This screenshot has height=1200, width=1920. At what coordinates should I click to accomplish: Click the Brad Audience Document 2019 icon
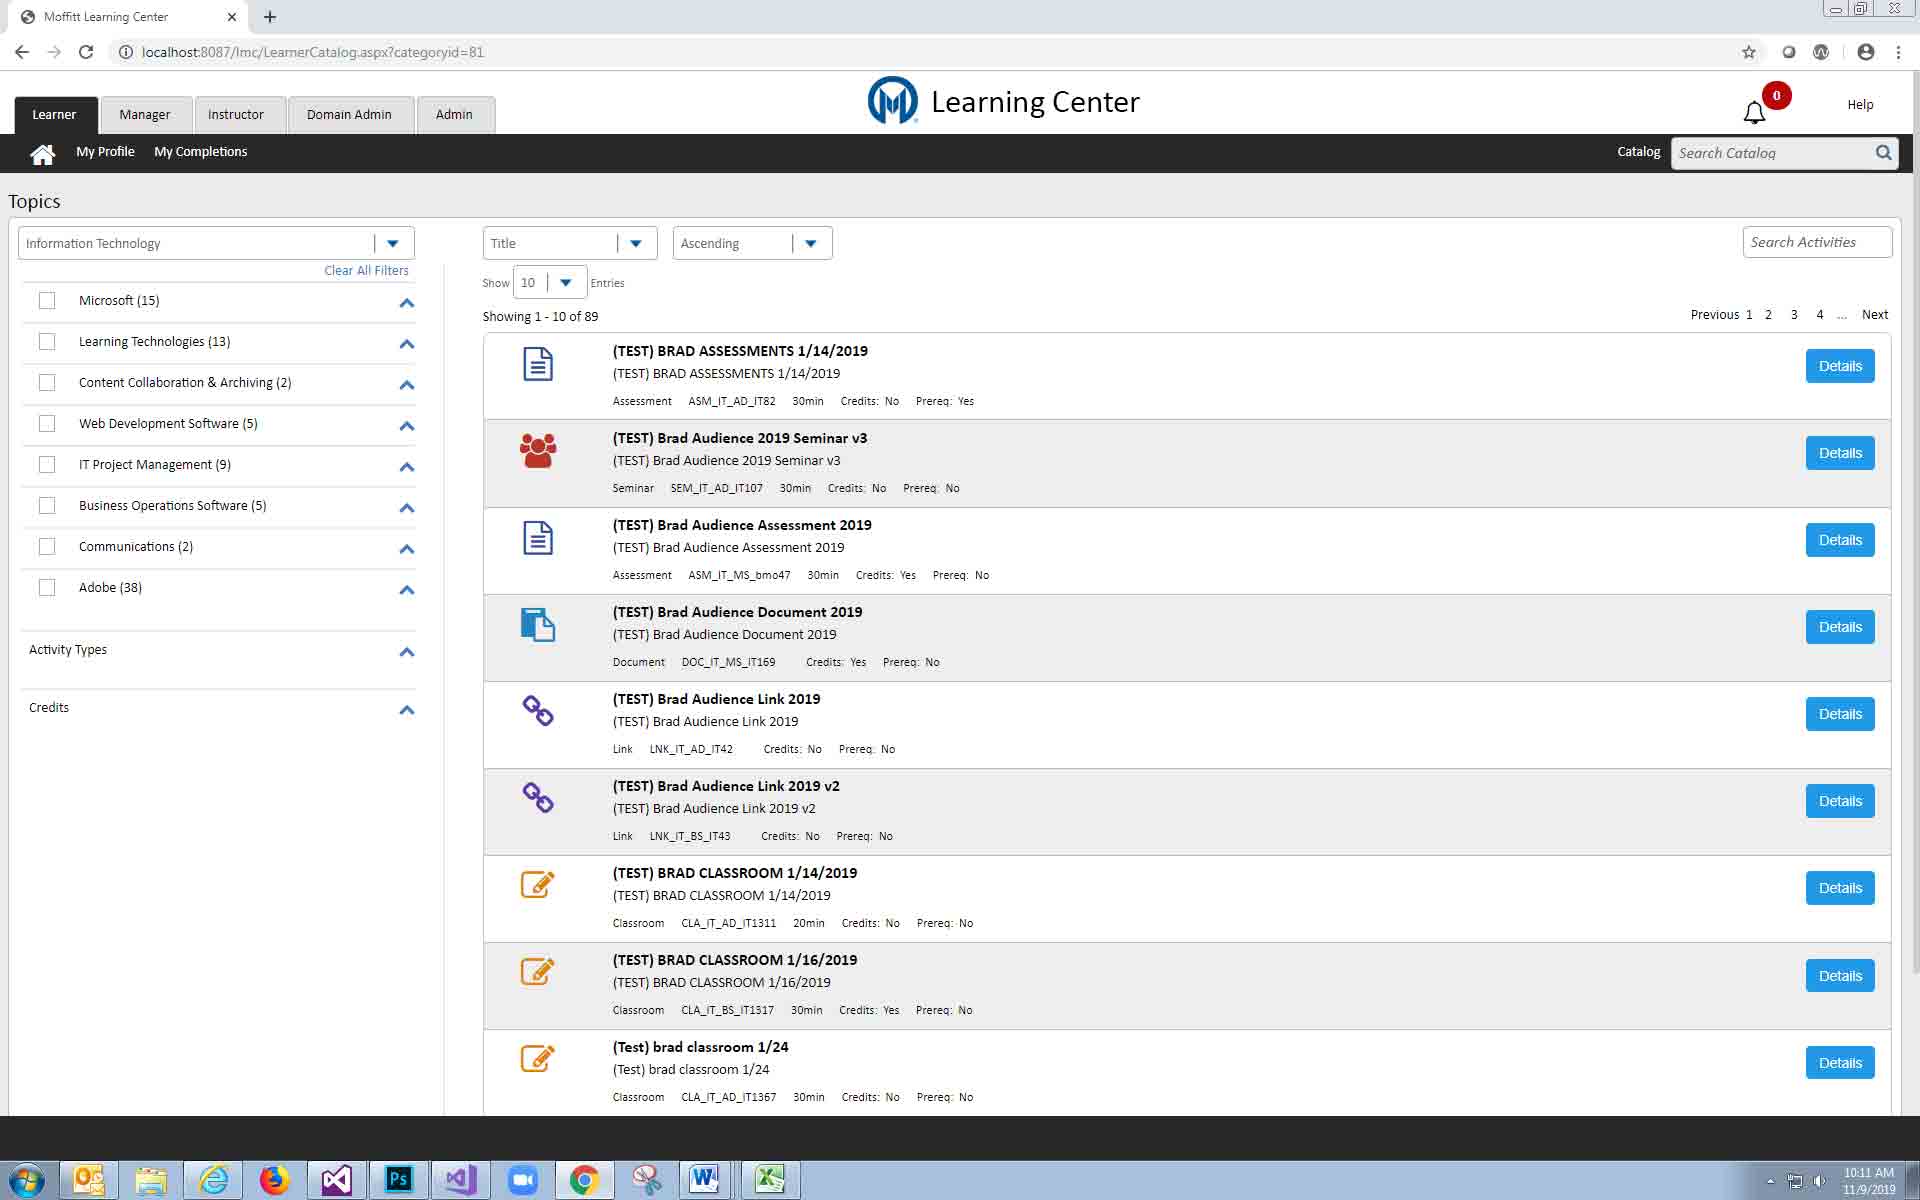click(538, 625)
